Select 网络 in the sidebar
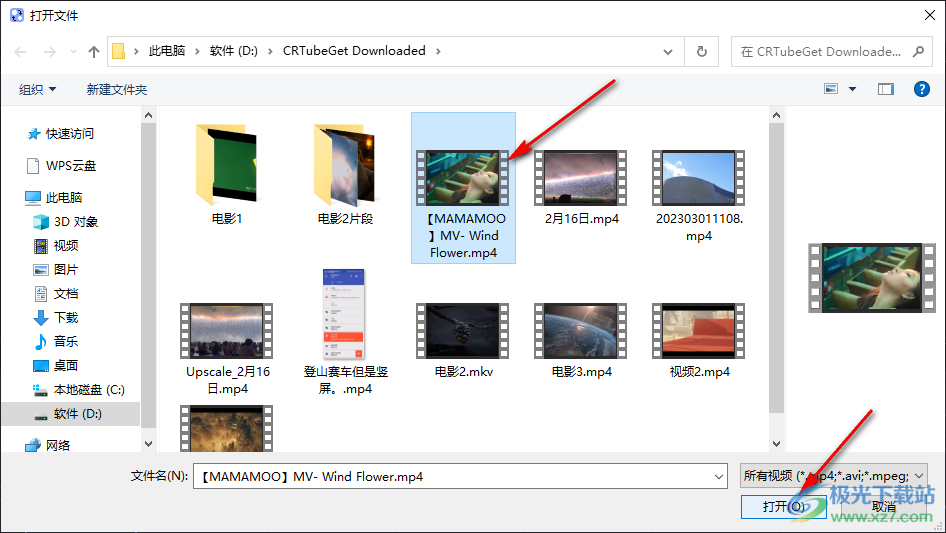This screenshot has height=533, width=946. pos(48,445)
